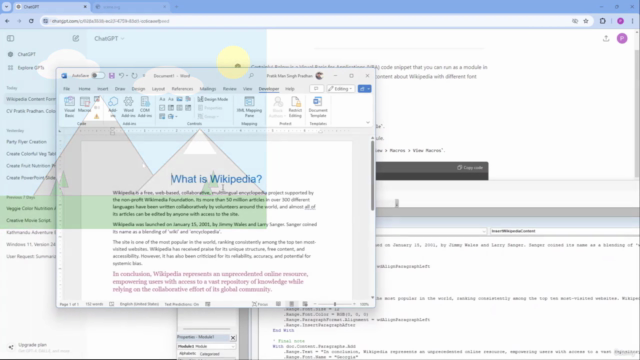Select the Alphabetic tab in Properties
The image size is (640, 360).
point(187,353)
